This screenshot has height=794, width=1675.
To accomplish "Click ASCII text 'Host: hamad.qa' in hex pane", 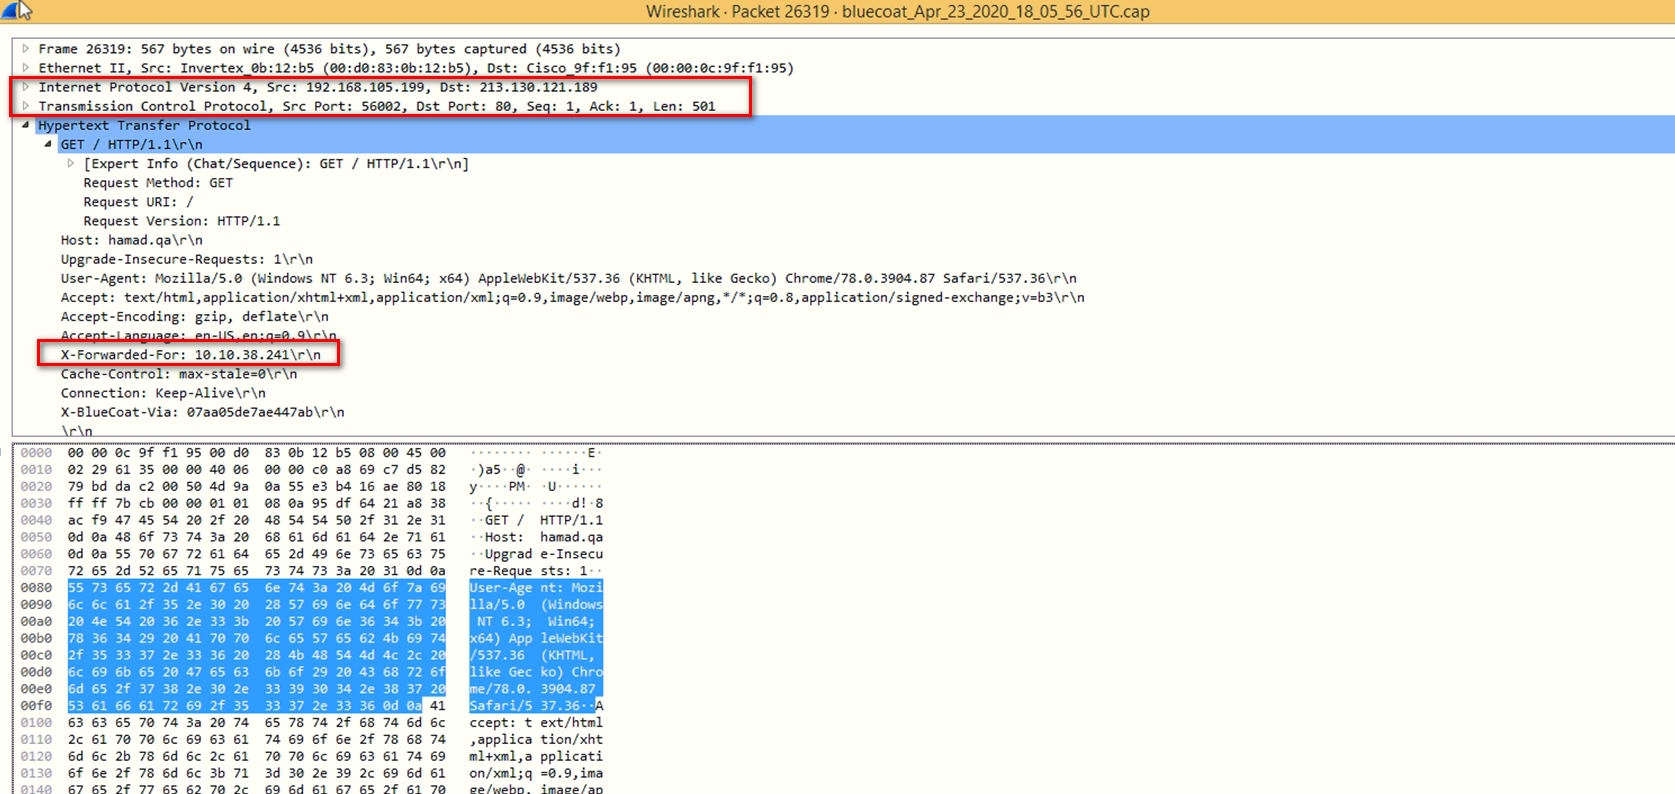I will 544,537.
